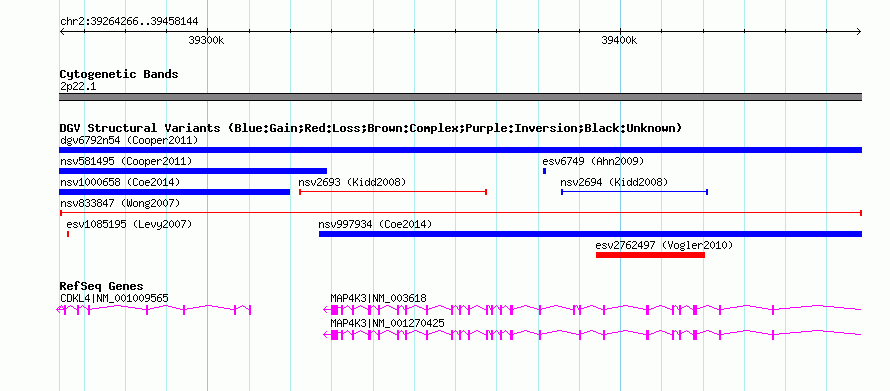Select the nsv1000658 blue gain bar
This screenshot has width=890, height=391.
[174, 192]
